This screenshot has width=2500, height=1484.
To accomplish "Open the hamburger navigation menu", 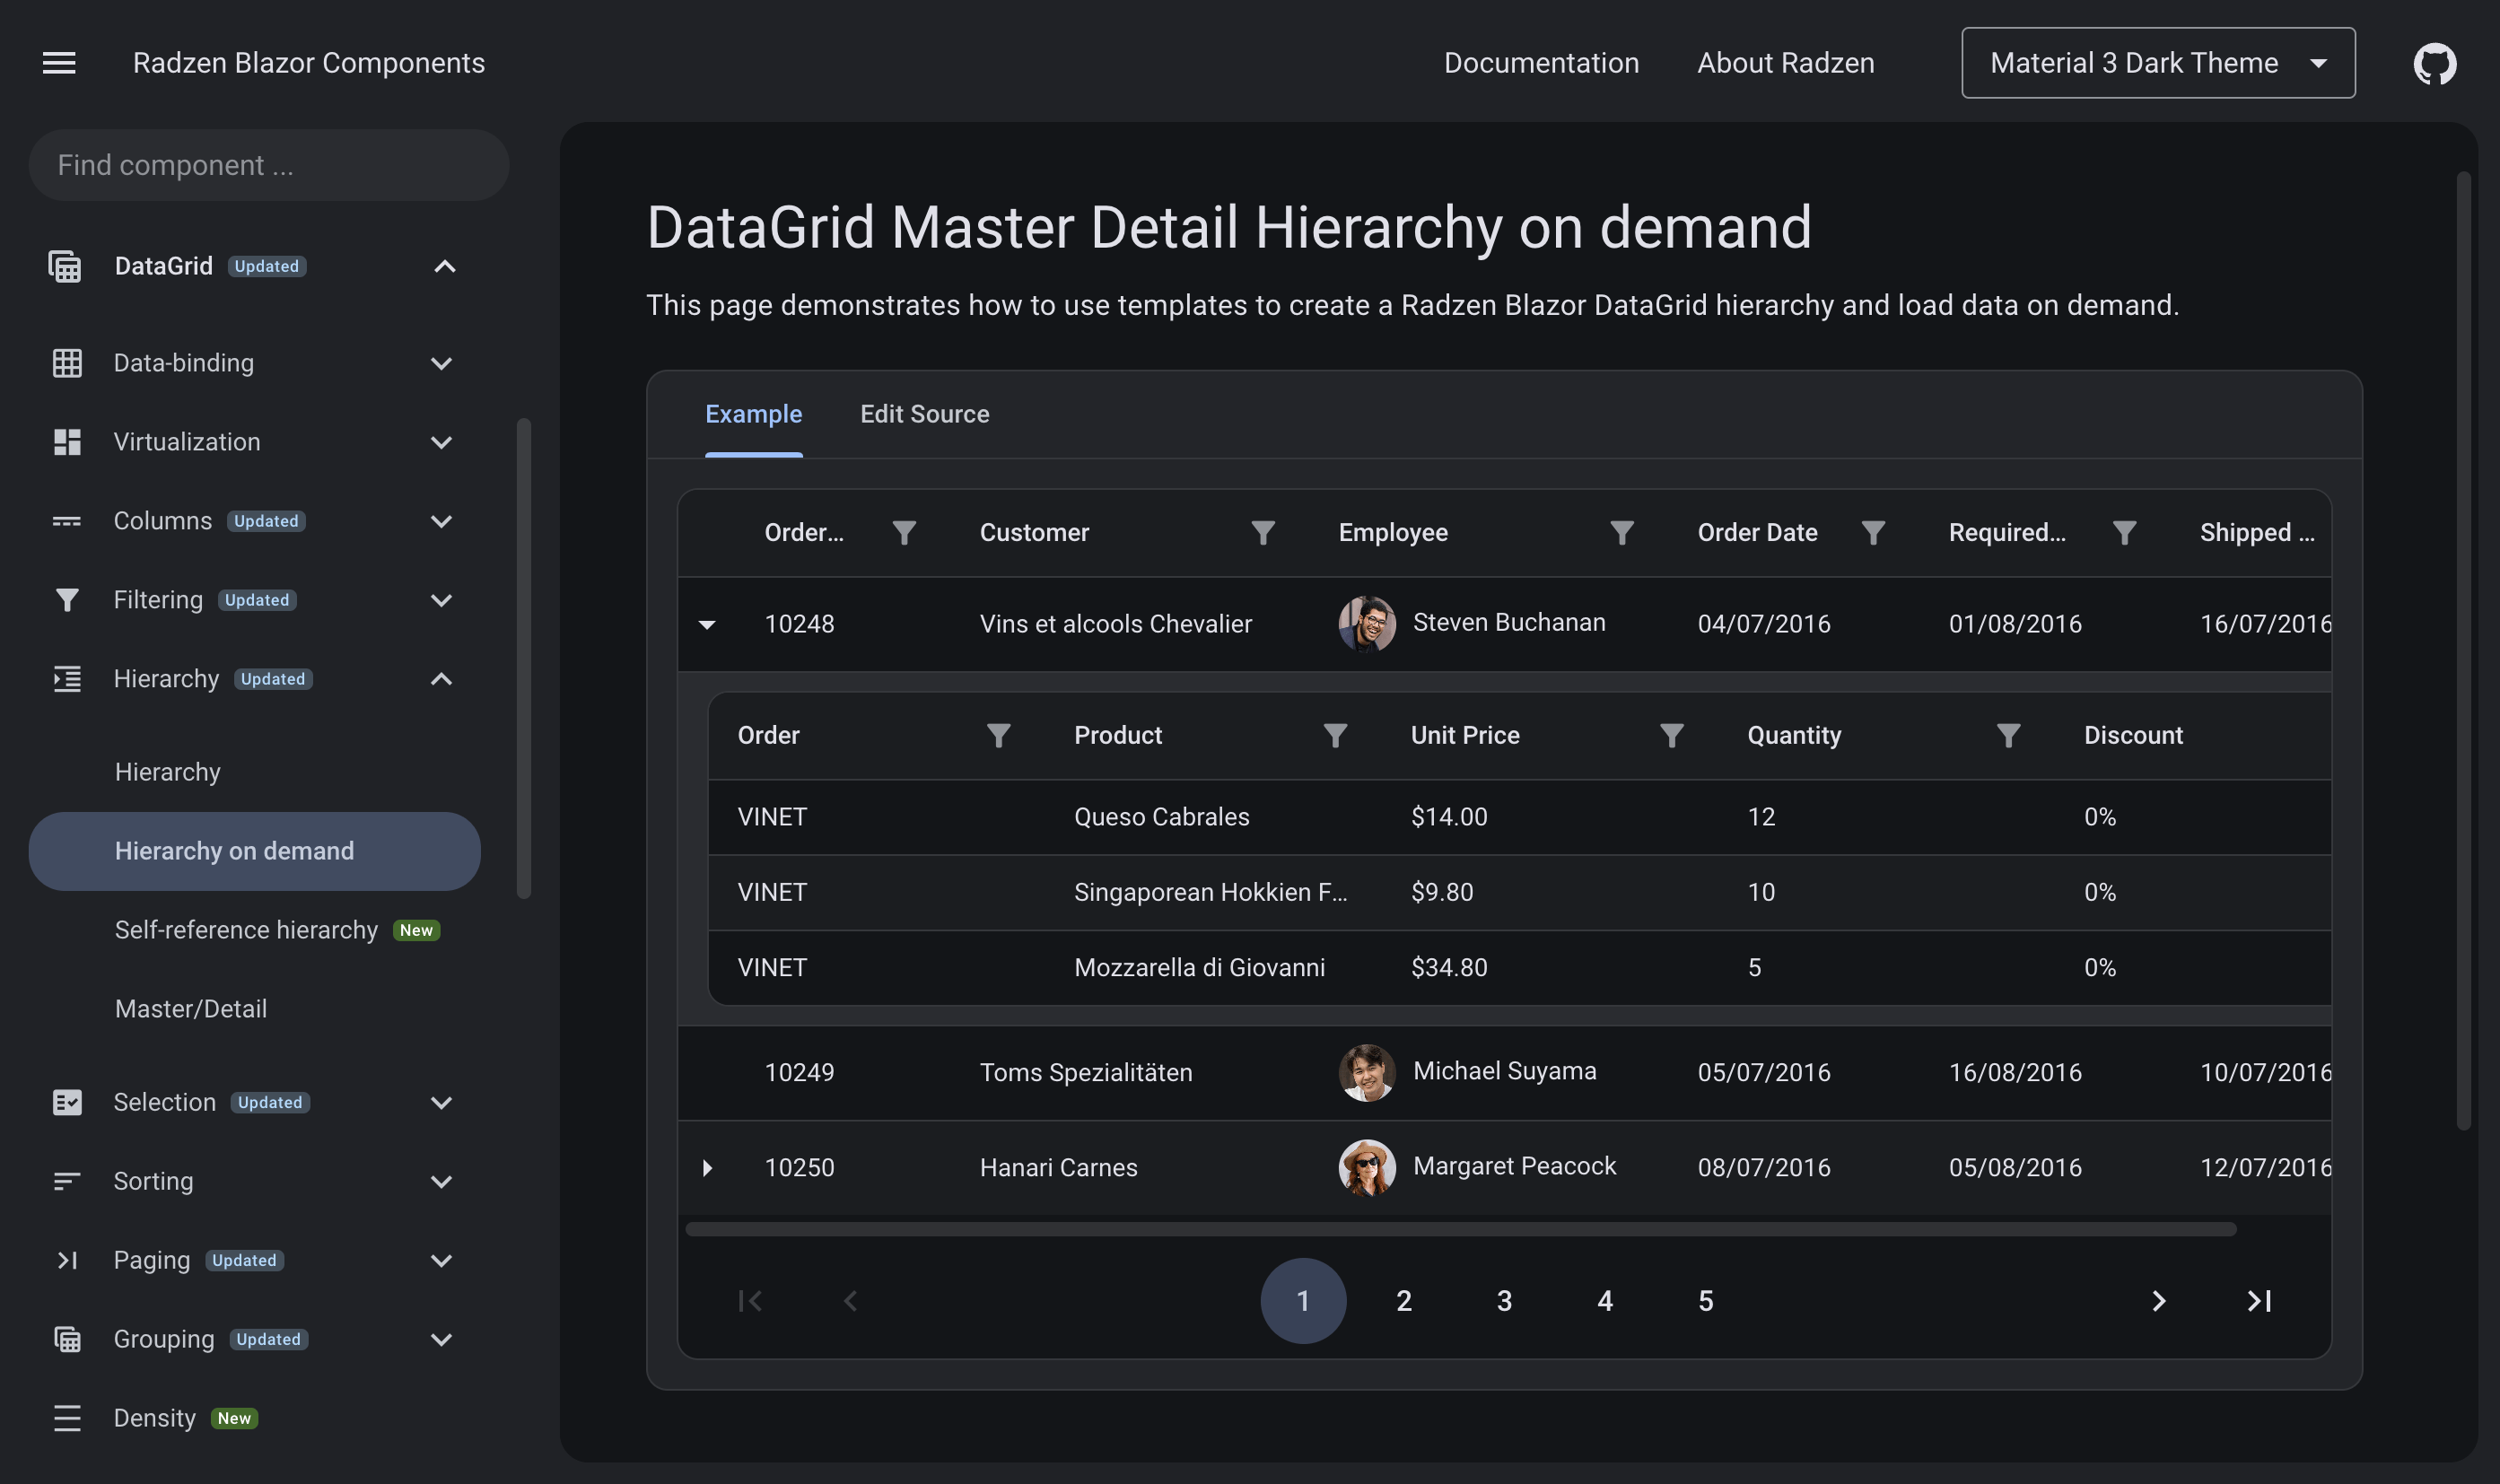I will (59, 63).
